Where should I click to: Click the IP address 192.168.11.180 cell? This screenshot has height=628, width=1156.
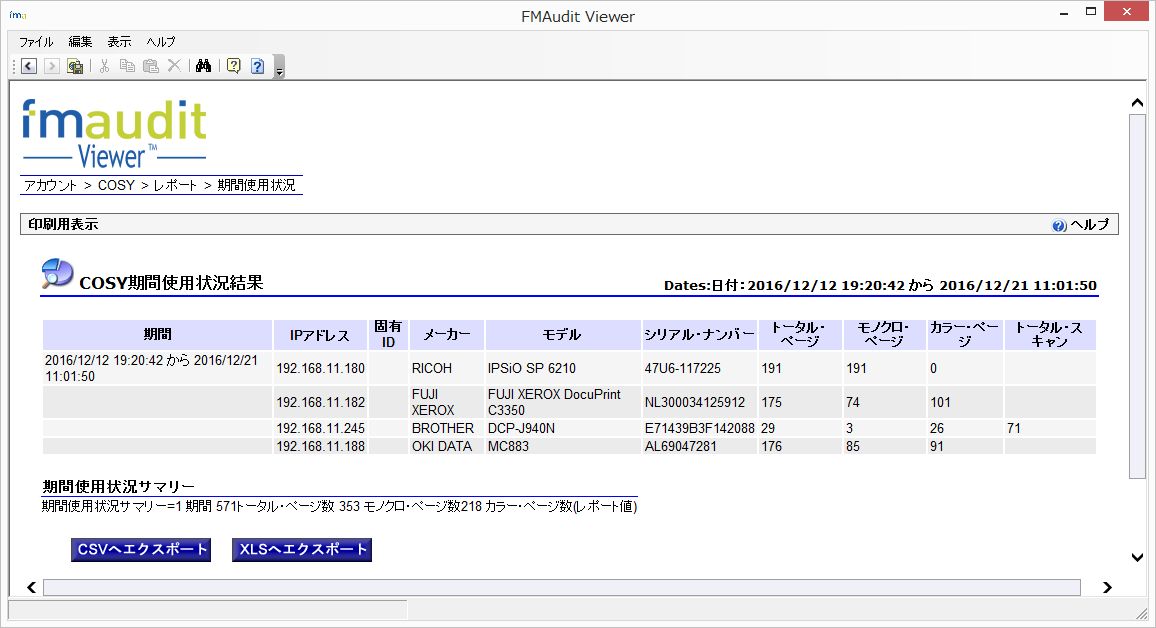[x=321, y=369]
